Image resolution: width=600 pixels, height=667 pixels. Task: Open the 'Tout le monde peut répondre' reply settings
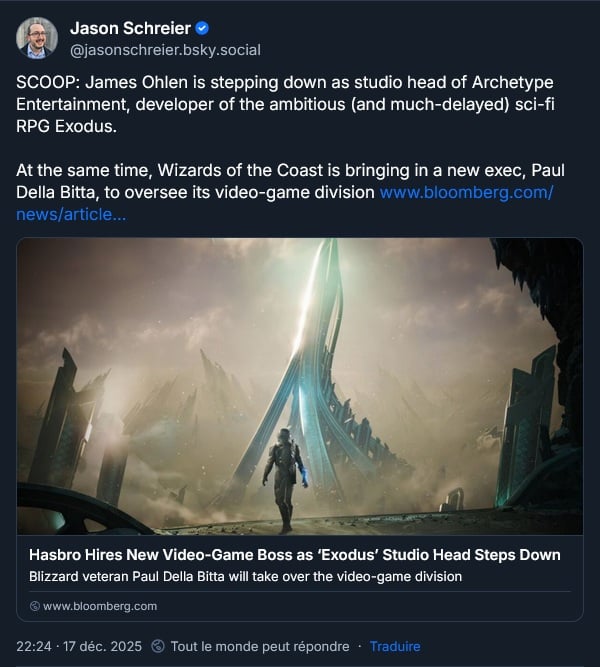click(x=260, y=646)
